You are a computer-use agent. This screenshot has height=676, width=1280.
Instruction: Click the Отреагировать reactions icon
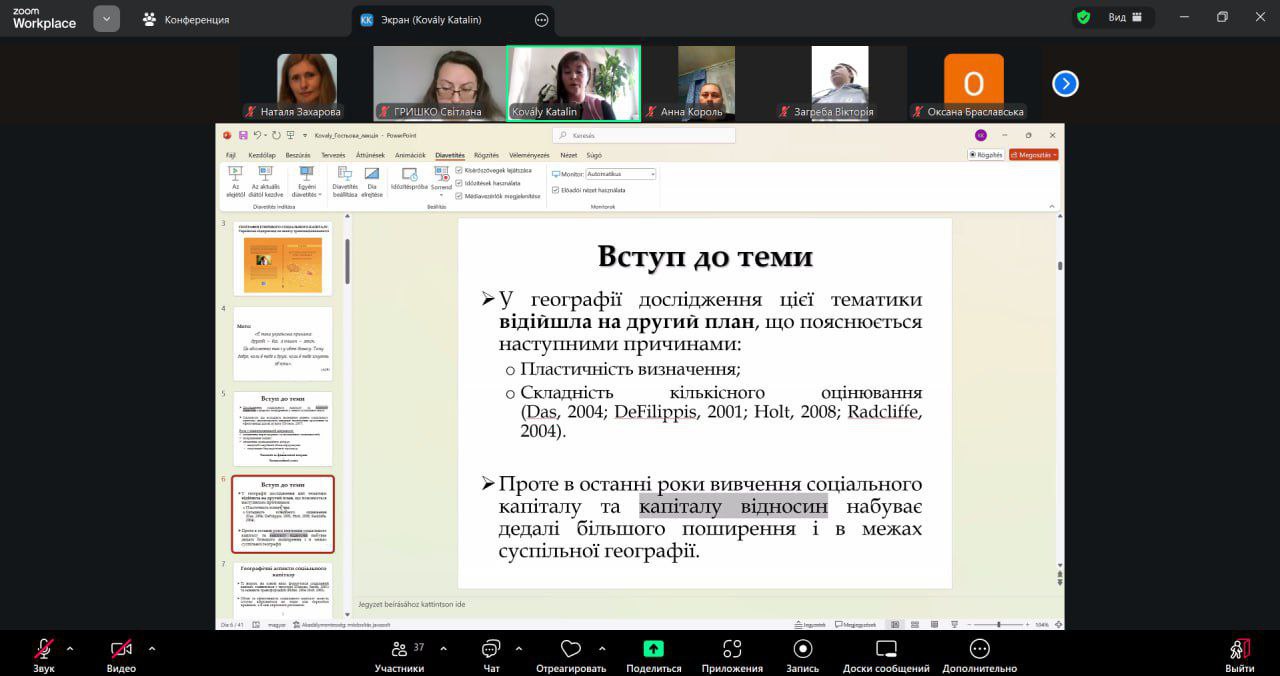click(571, 649)
